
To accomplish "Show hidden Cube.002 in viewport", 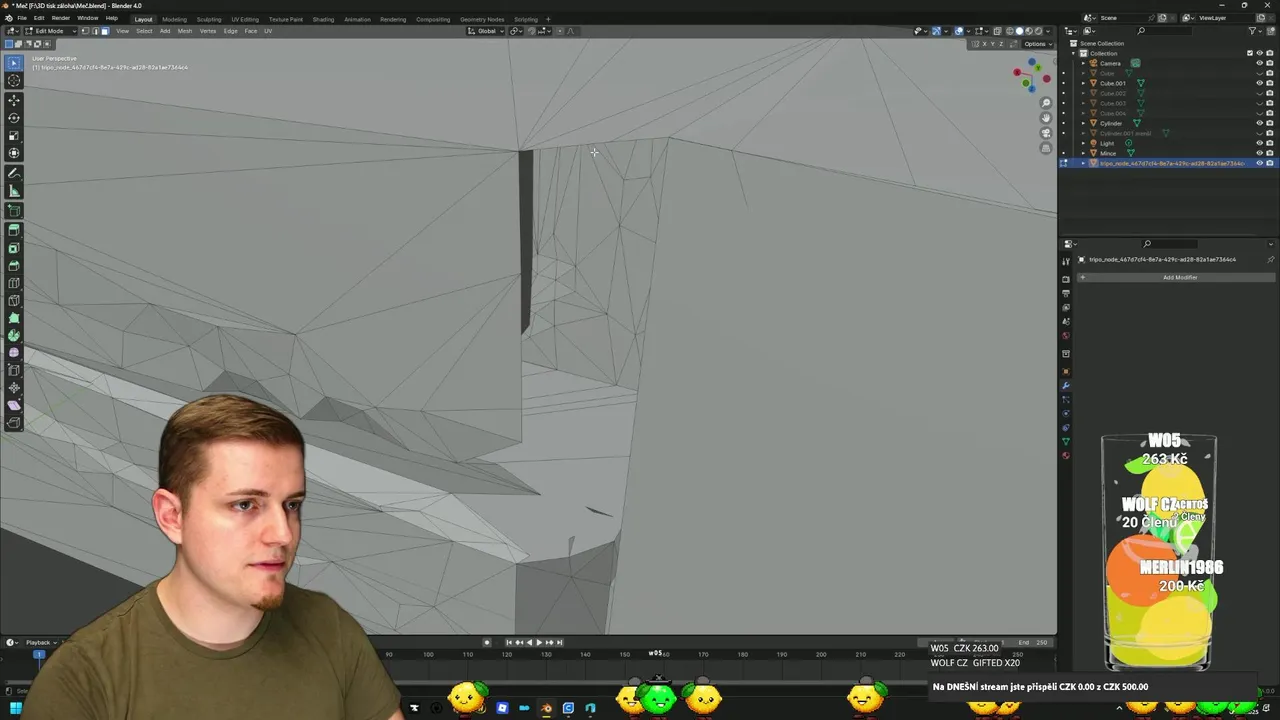I will [1259, 93].
